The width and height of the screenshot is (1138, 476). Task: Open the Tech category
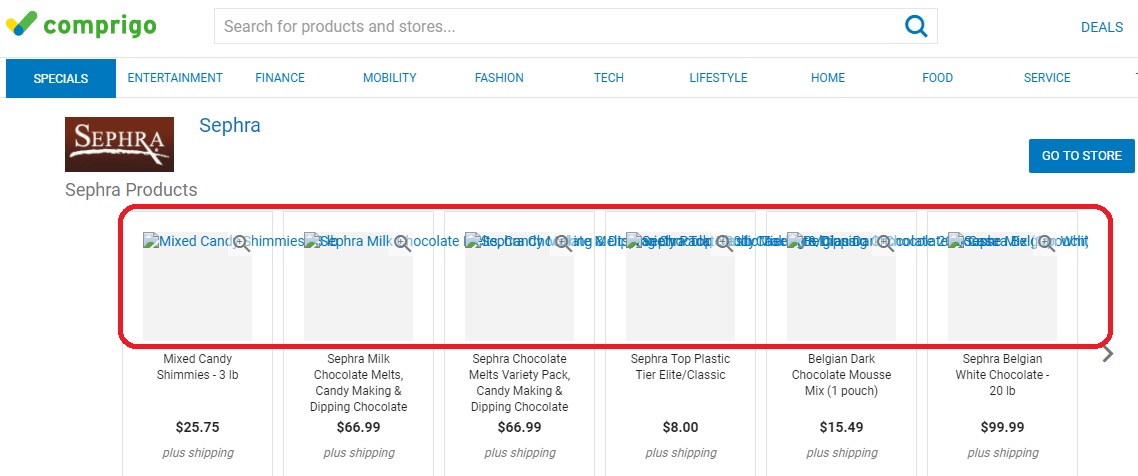(608, 78)
